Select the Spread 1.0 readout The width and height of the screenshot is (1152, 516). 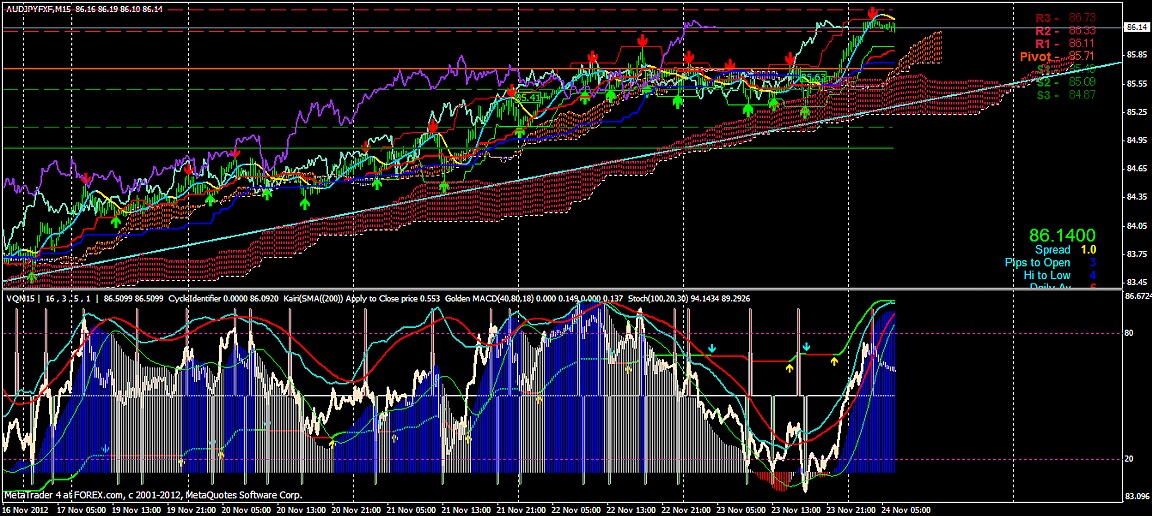pos(1060,250)
